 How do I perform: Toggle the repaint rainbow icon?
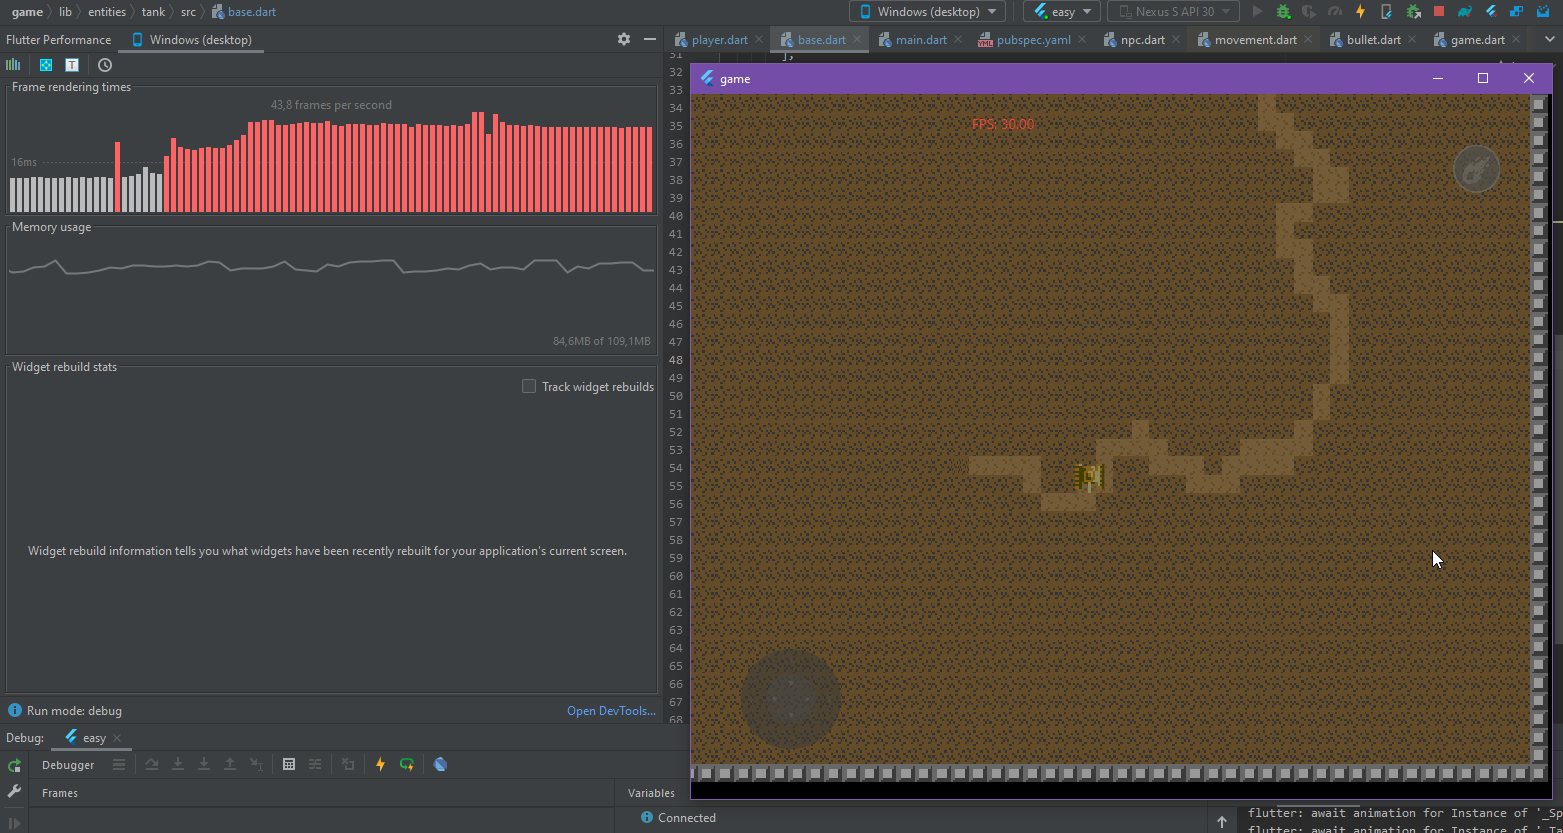click(x=46, y=65)
